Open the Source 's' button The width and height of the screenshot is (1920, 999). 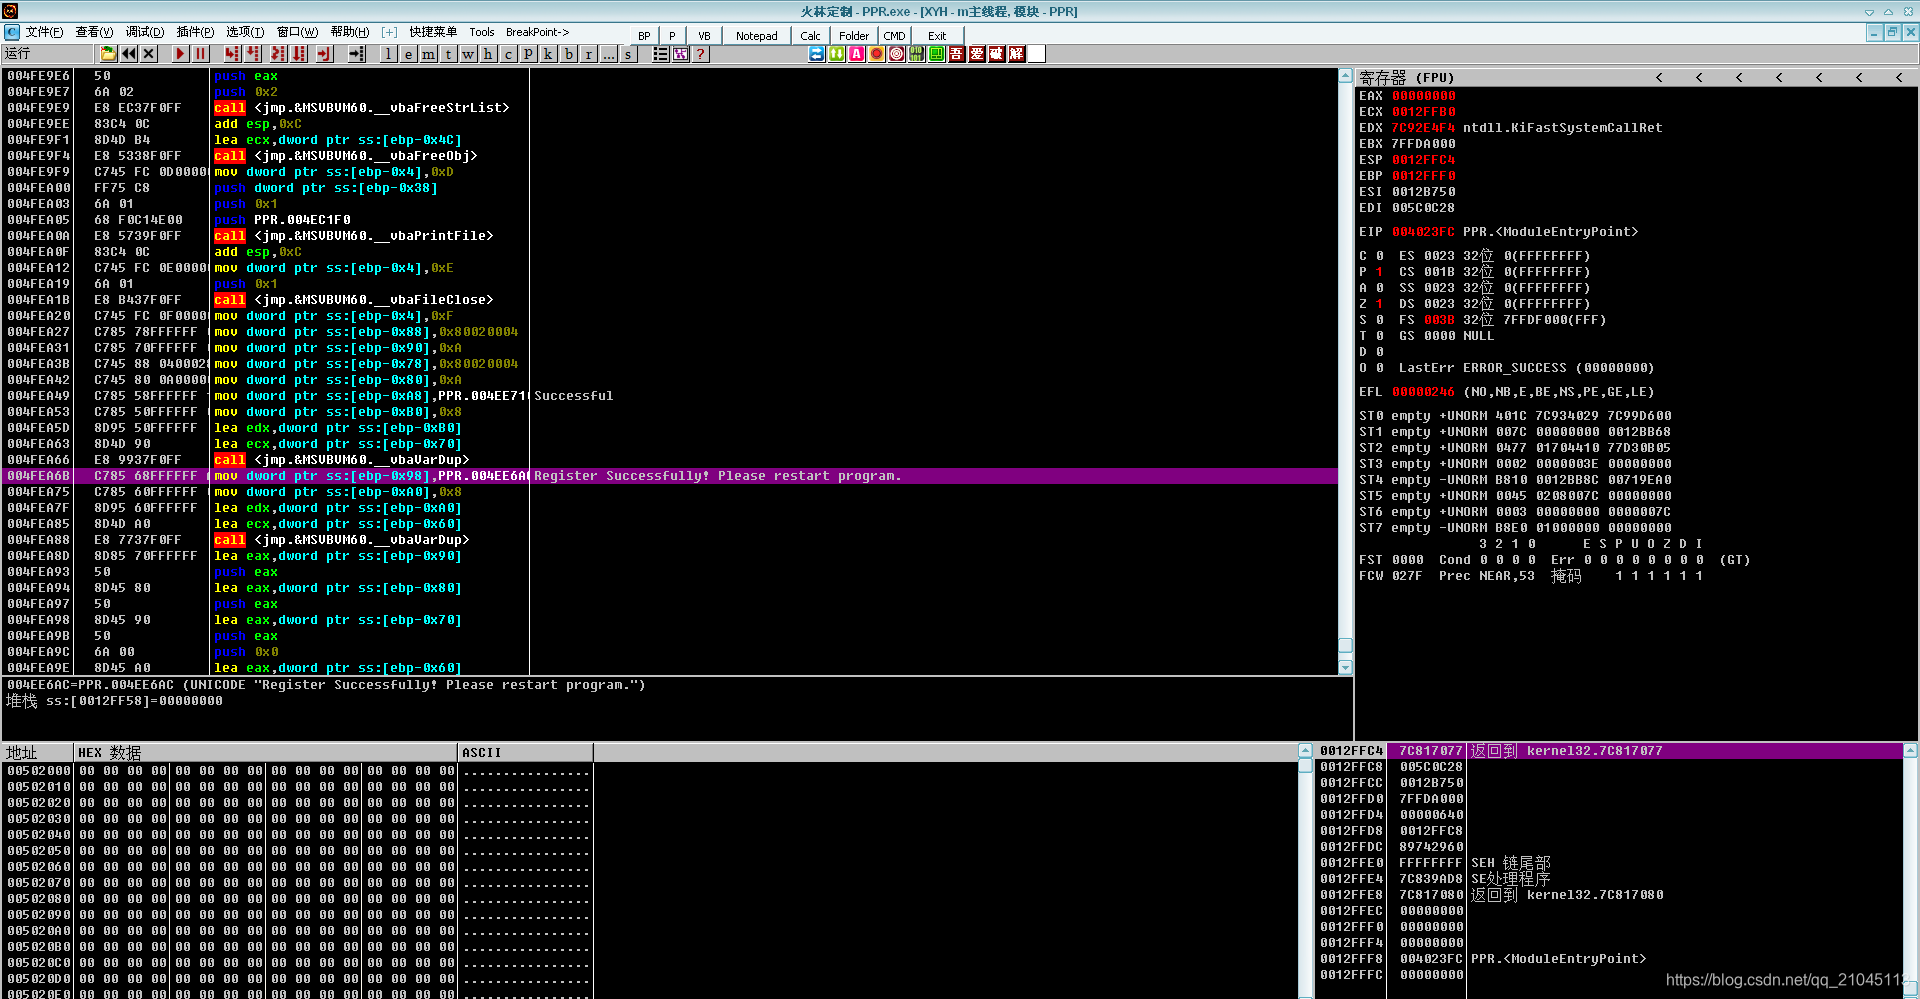[628, 54]
